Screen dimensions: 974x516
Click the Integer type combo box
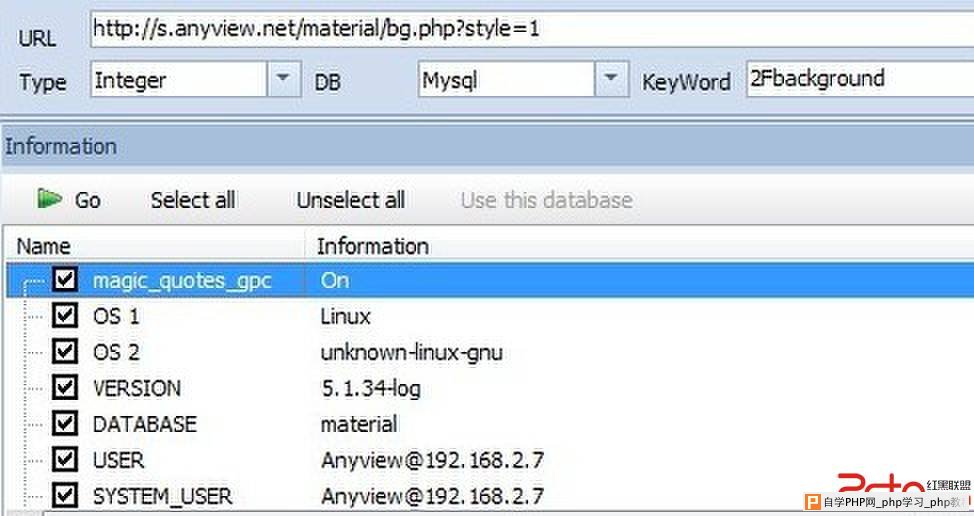tap(179, 79)
